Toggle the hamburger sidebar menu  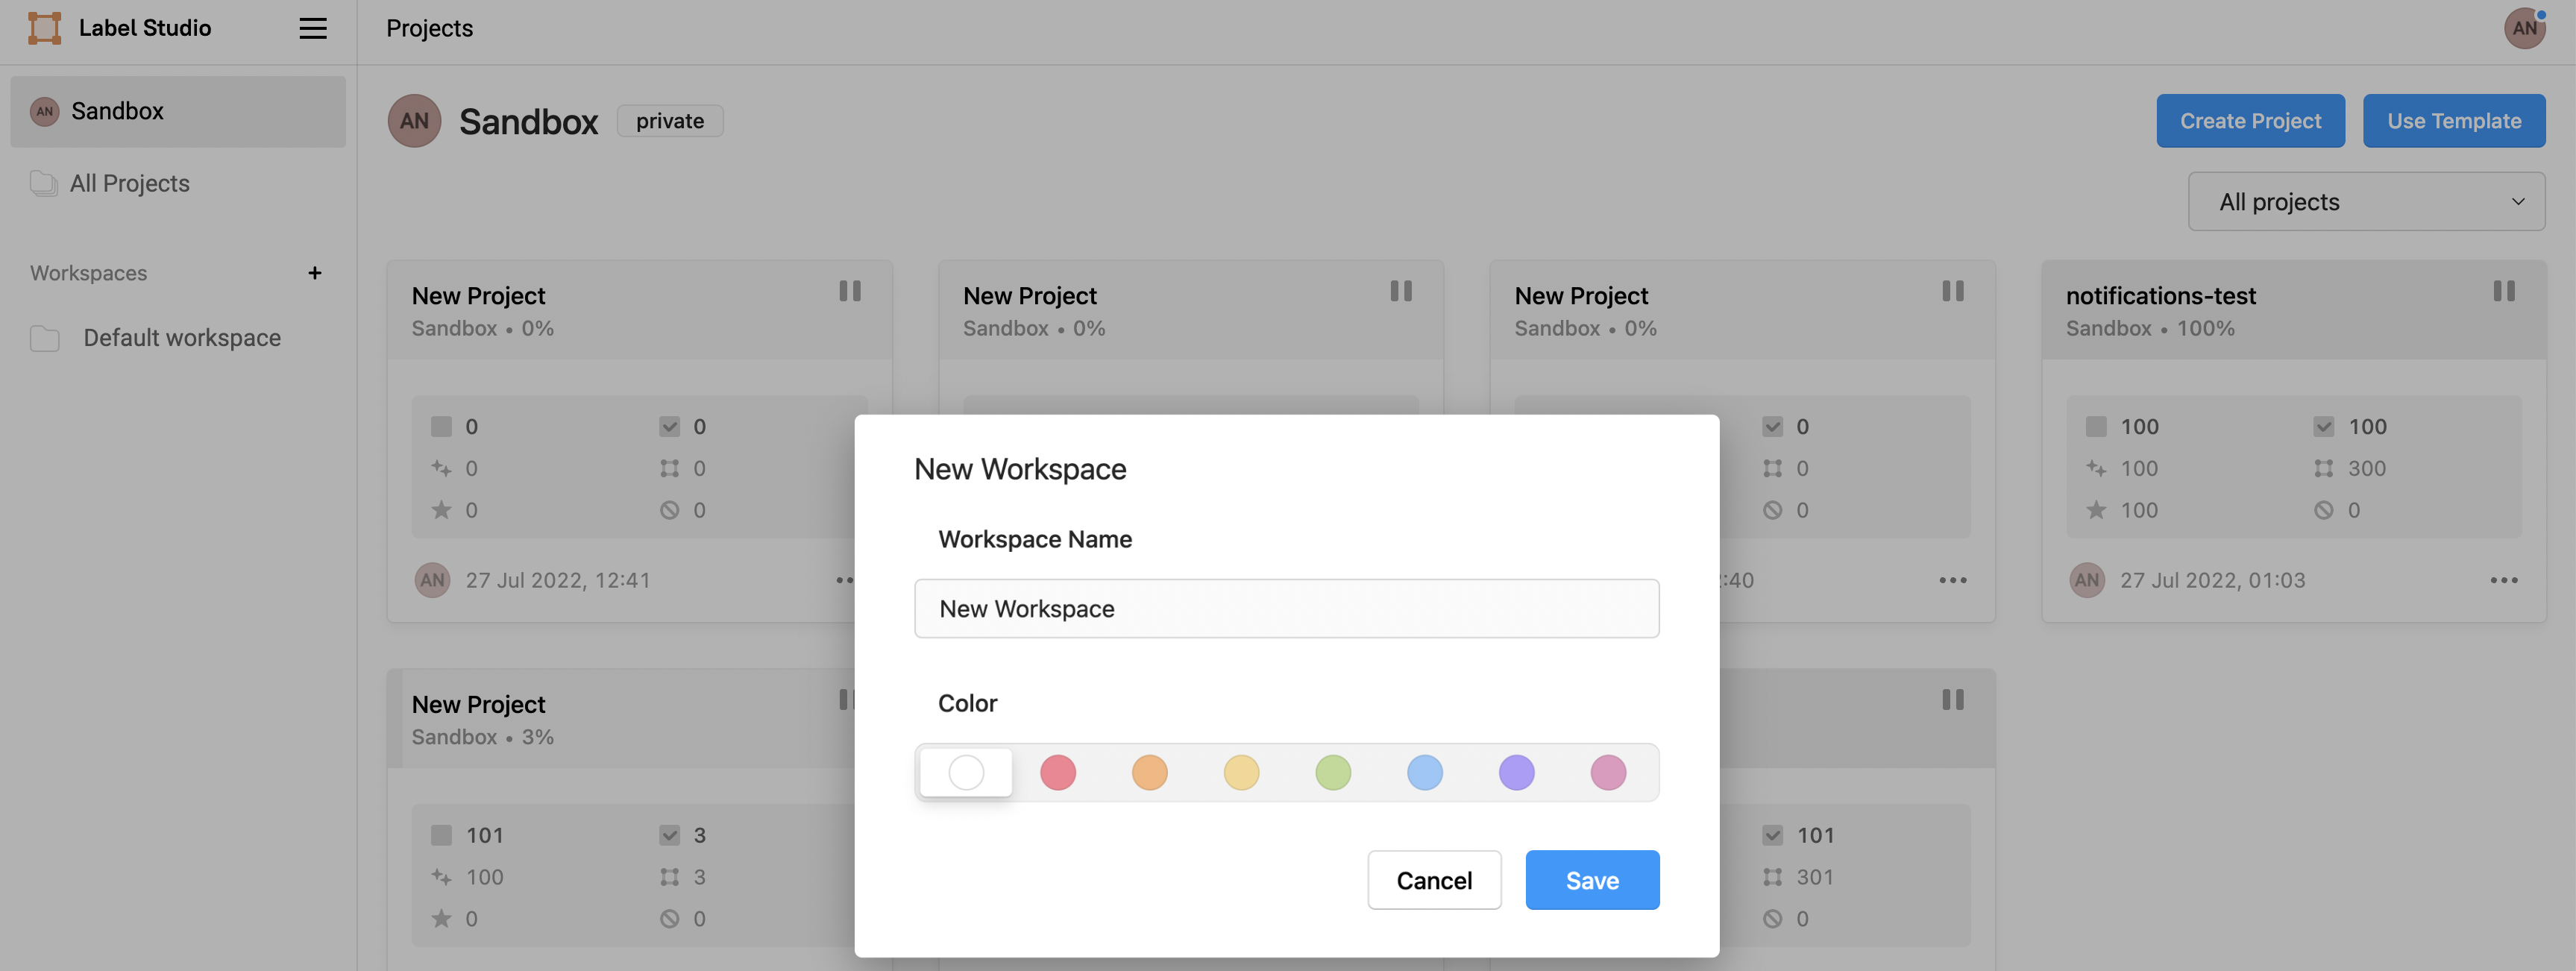pos(313,28)
